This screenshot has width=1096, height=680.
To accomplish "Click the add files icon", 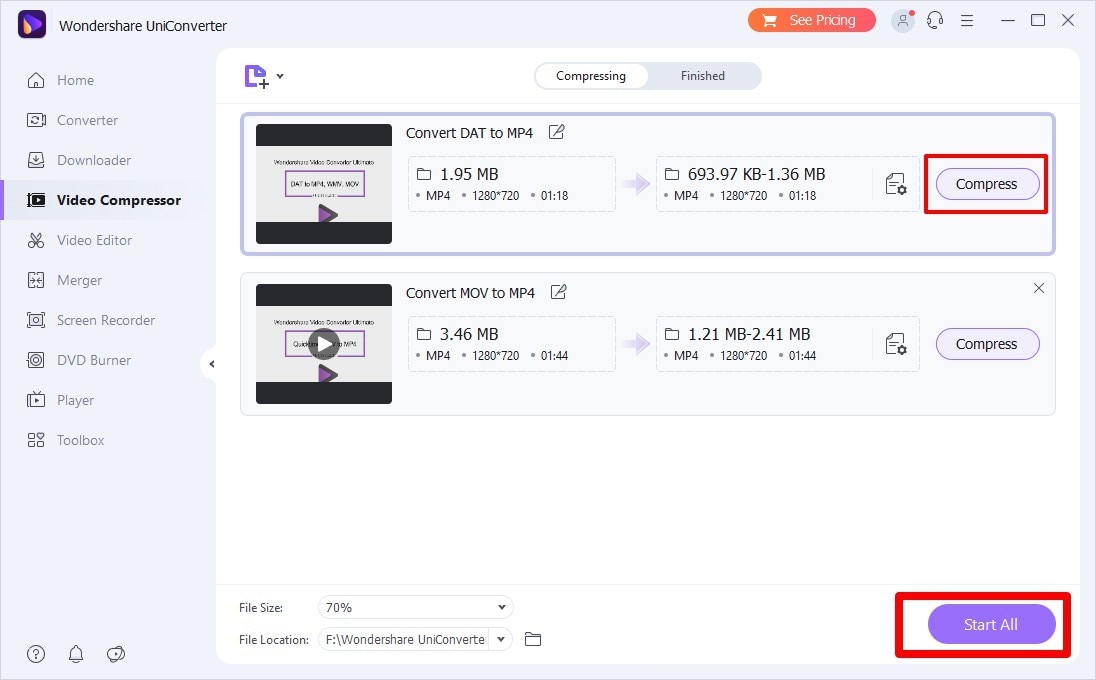I will click(x=256, y=76).
